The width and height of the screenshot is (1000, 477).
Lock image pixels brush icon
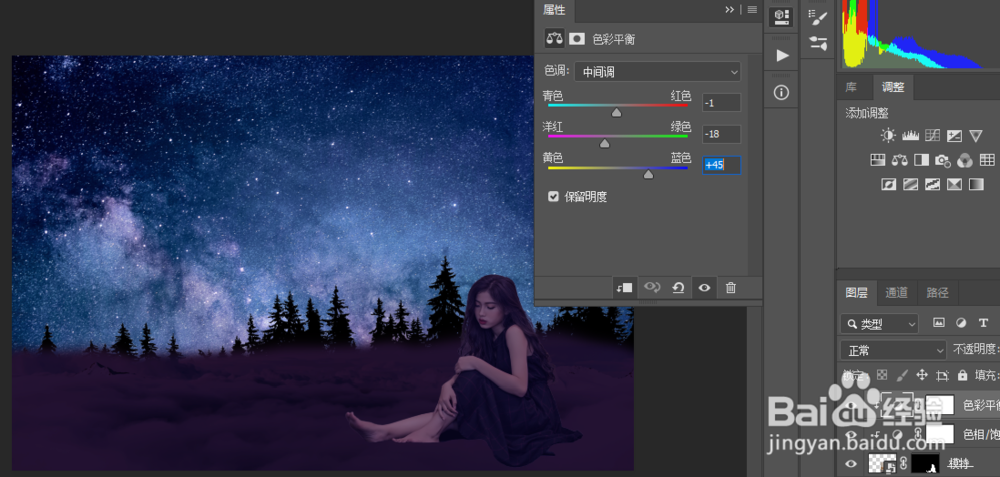tap(902, 375)
